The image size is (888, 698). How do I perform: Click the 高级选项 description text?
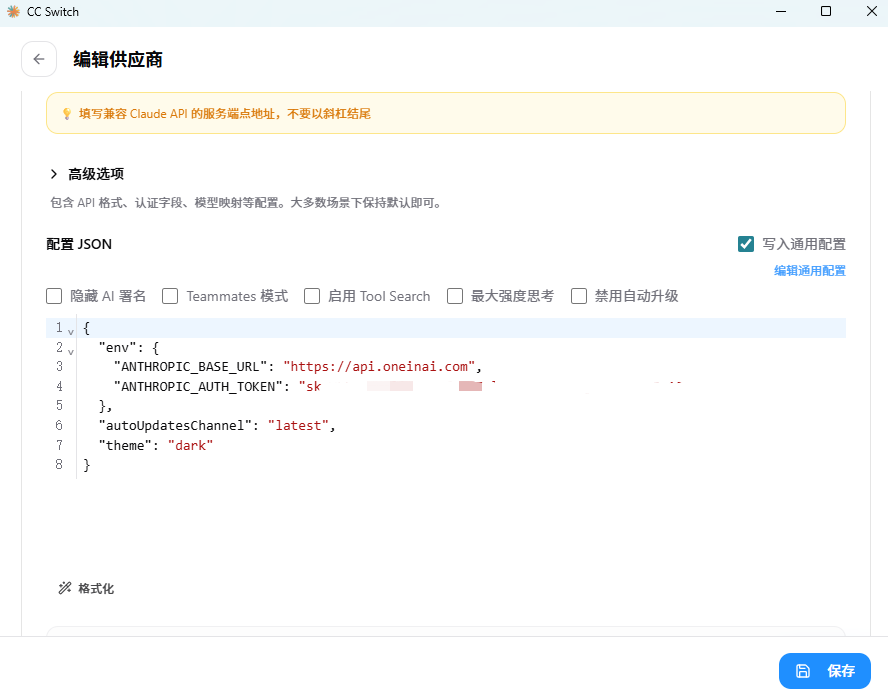247,203
